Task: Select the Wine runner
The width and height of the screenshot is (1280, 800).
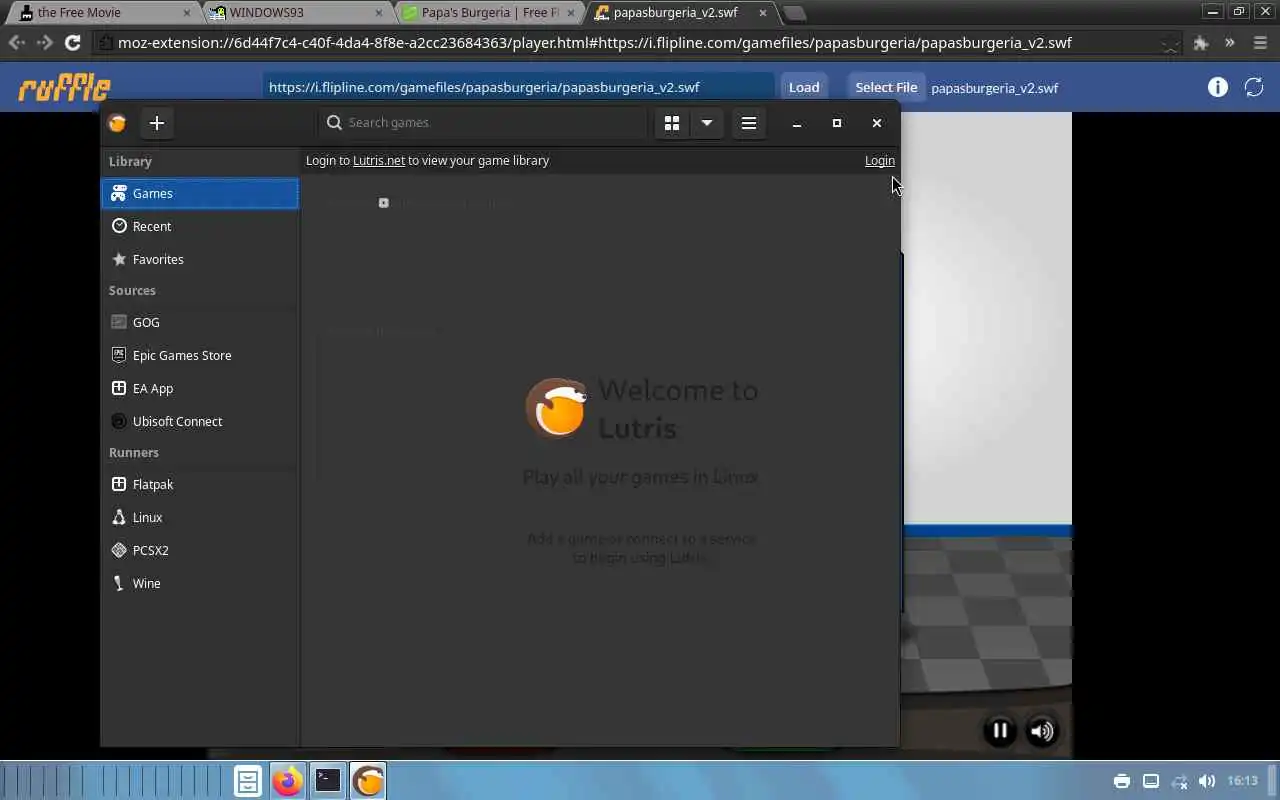Action: [x=200, y=583]
